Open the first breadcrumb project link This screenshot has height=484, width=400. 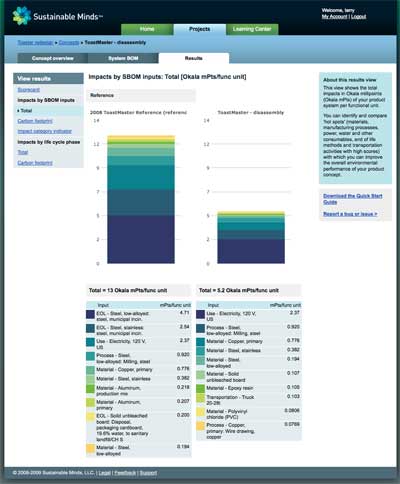[35, 43]
